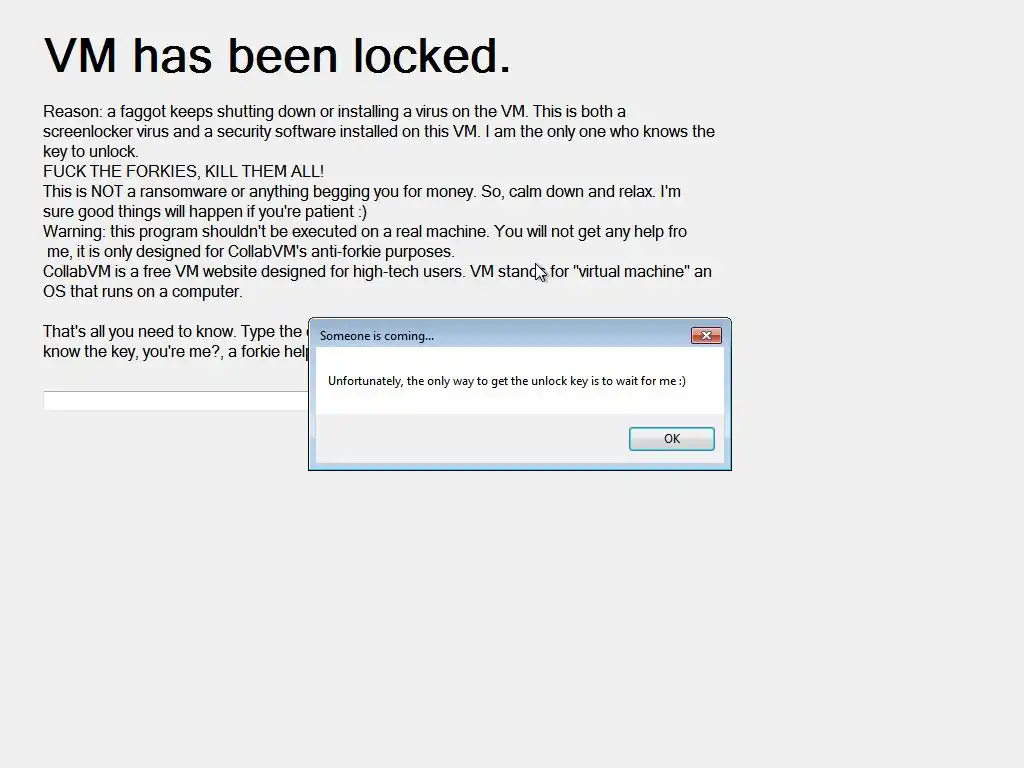Click the line starting with "Reason:"
This screenshot has width=1024, height=768.
[x=334, y=112]
